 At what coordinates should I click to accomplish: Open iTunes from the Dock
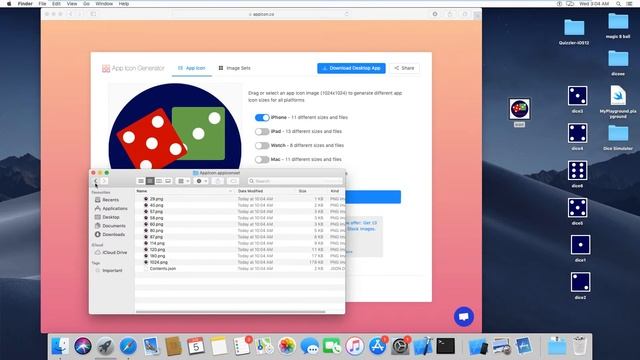point(355,346)
